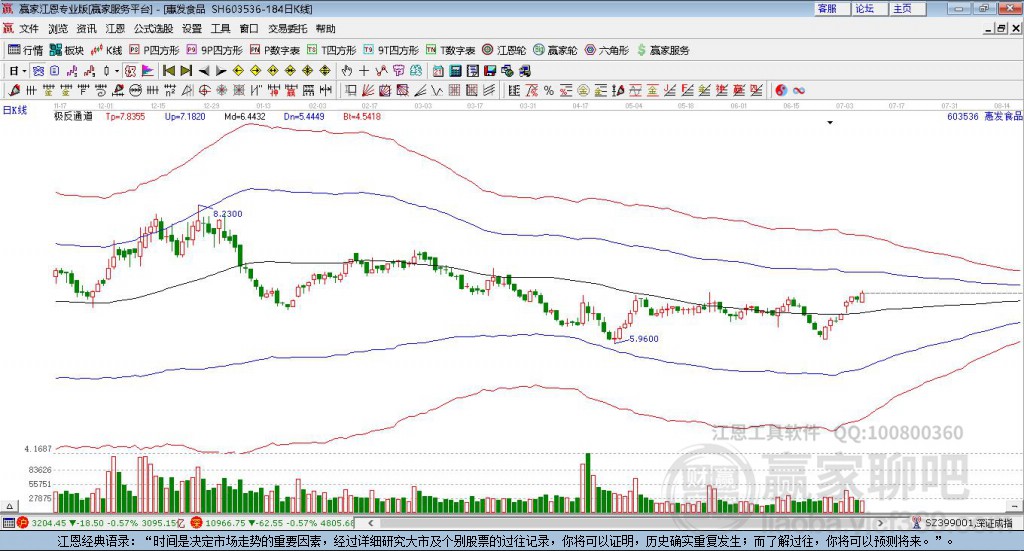Jump to first bar arrow icon
1024x551 pixels.
pos(168,71)
